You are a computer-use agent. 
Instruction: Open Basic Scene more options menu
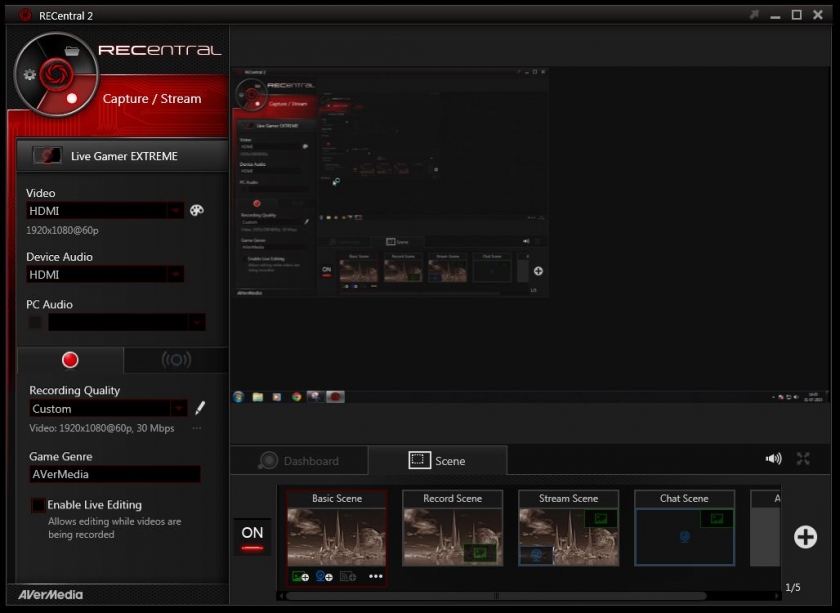tap(376, 577)
